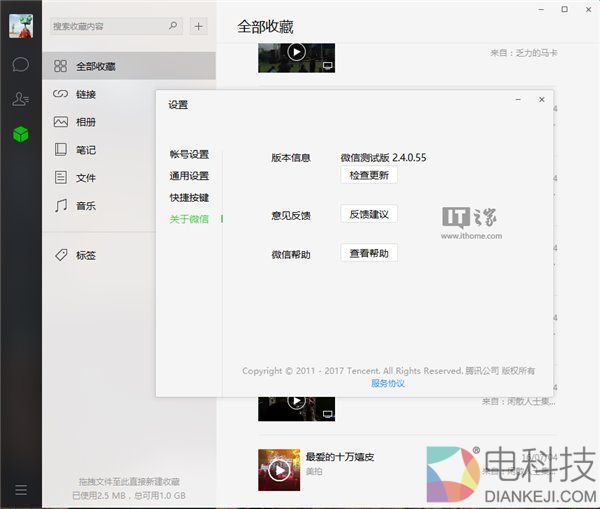
Task: Open the 相册 category
Action: point(86,122)
